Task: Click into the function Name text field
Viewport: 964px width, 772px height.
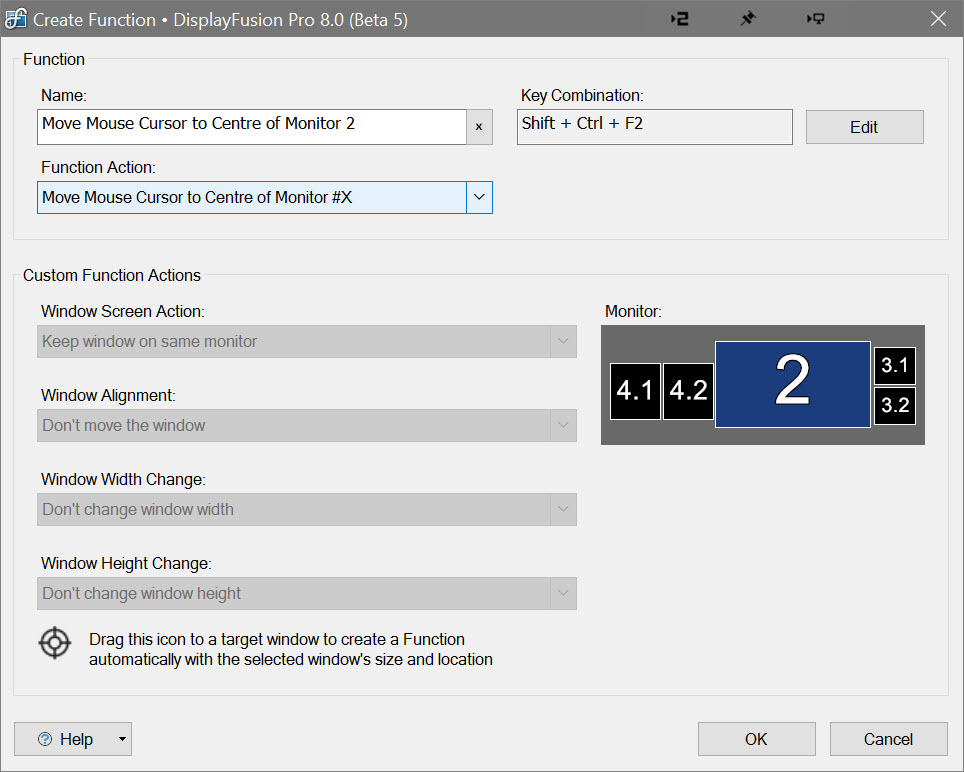Action: pyautogui.click(x=252, y=127)
